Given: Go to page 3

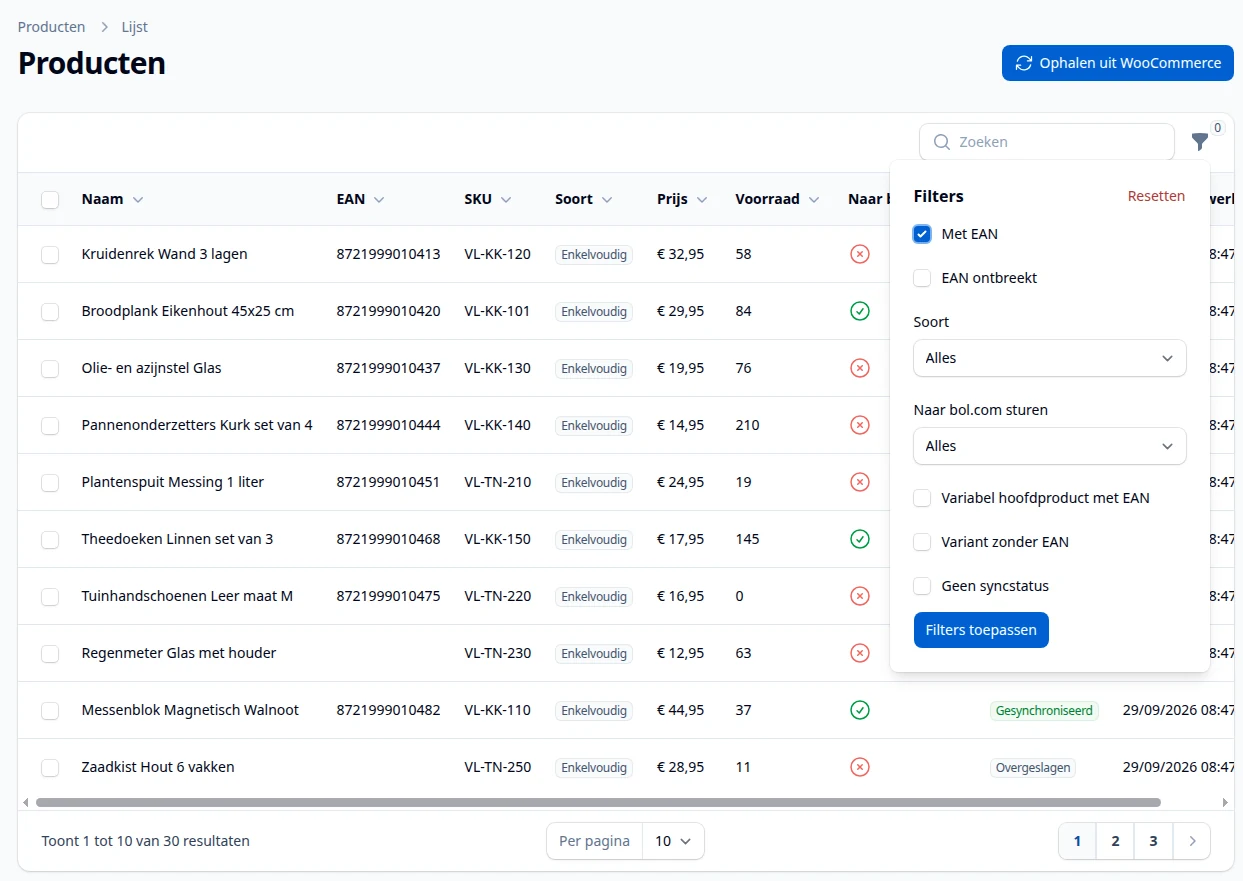Looking at the screenshot, I should (x=1153, y=841).
